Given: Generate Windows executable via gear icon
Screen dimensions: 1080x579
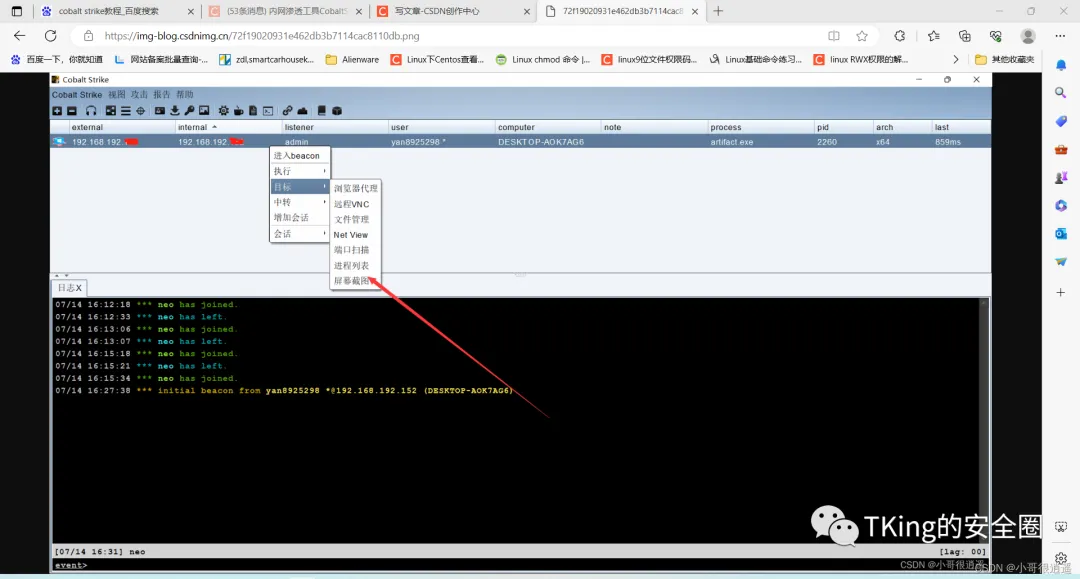Looking at the screenshot, I should point(224,111).
